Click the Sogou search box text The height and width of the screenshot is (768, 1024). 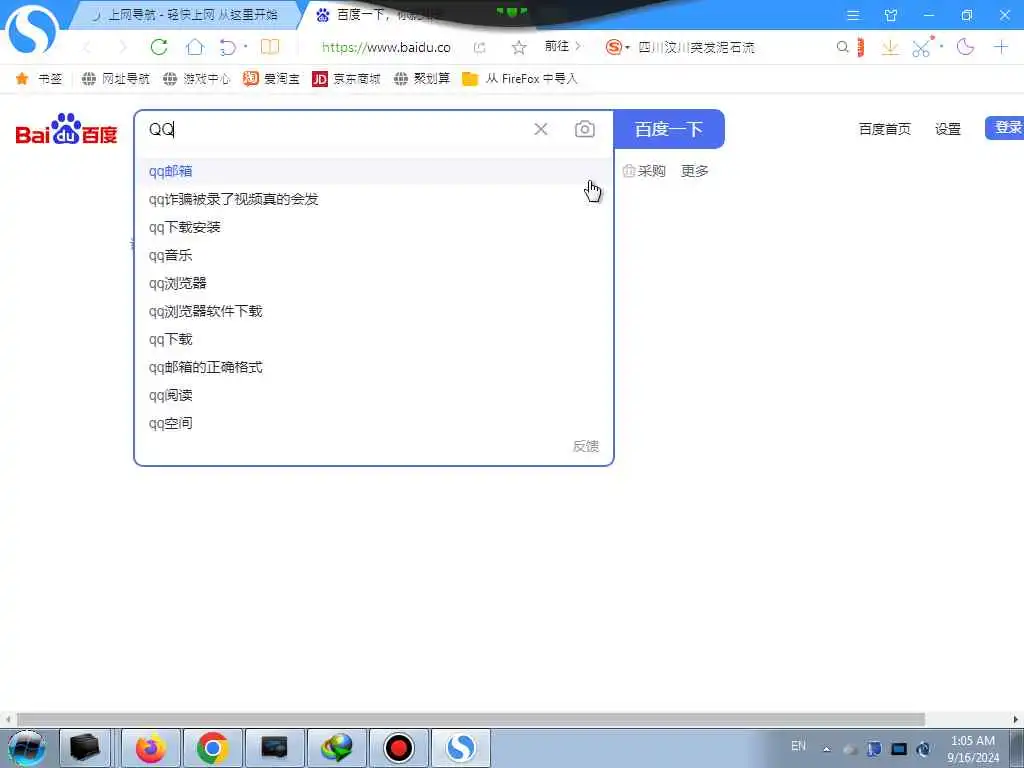click(696, 47)
